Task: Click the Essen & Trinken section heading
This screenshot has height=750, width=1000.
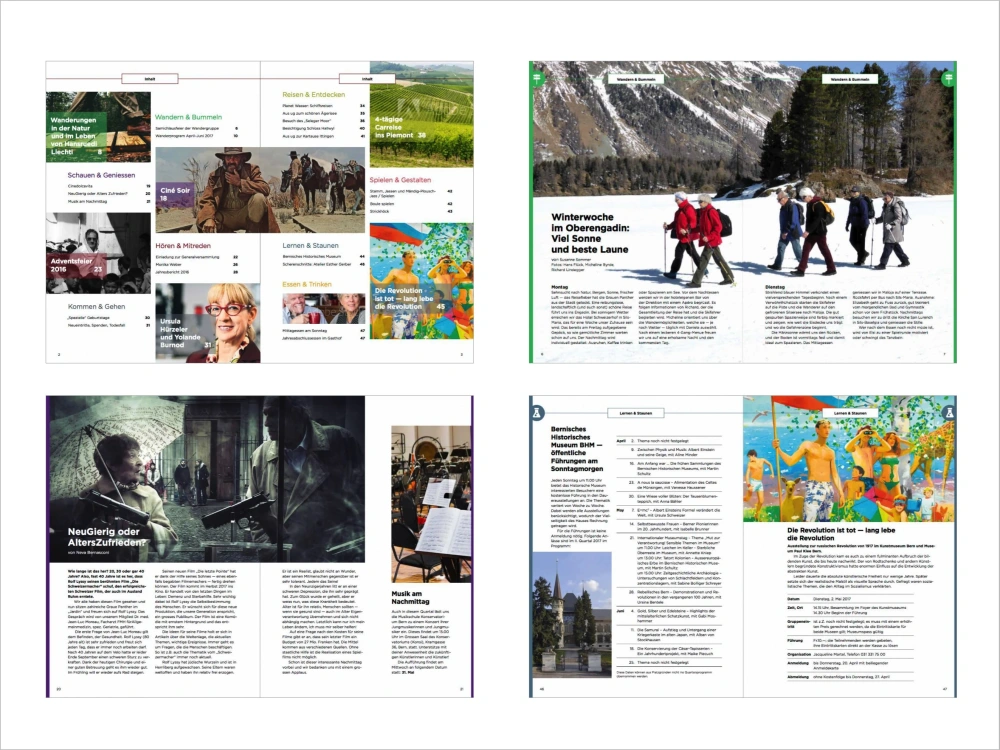Action: point(307,284)
